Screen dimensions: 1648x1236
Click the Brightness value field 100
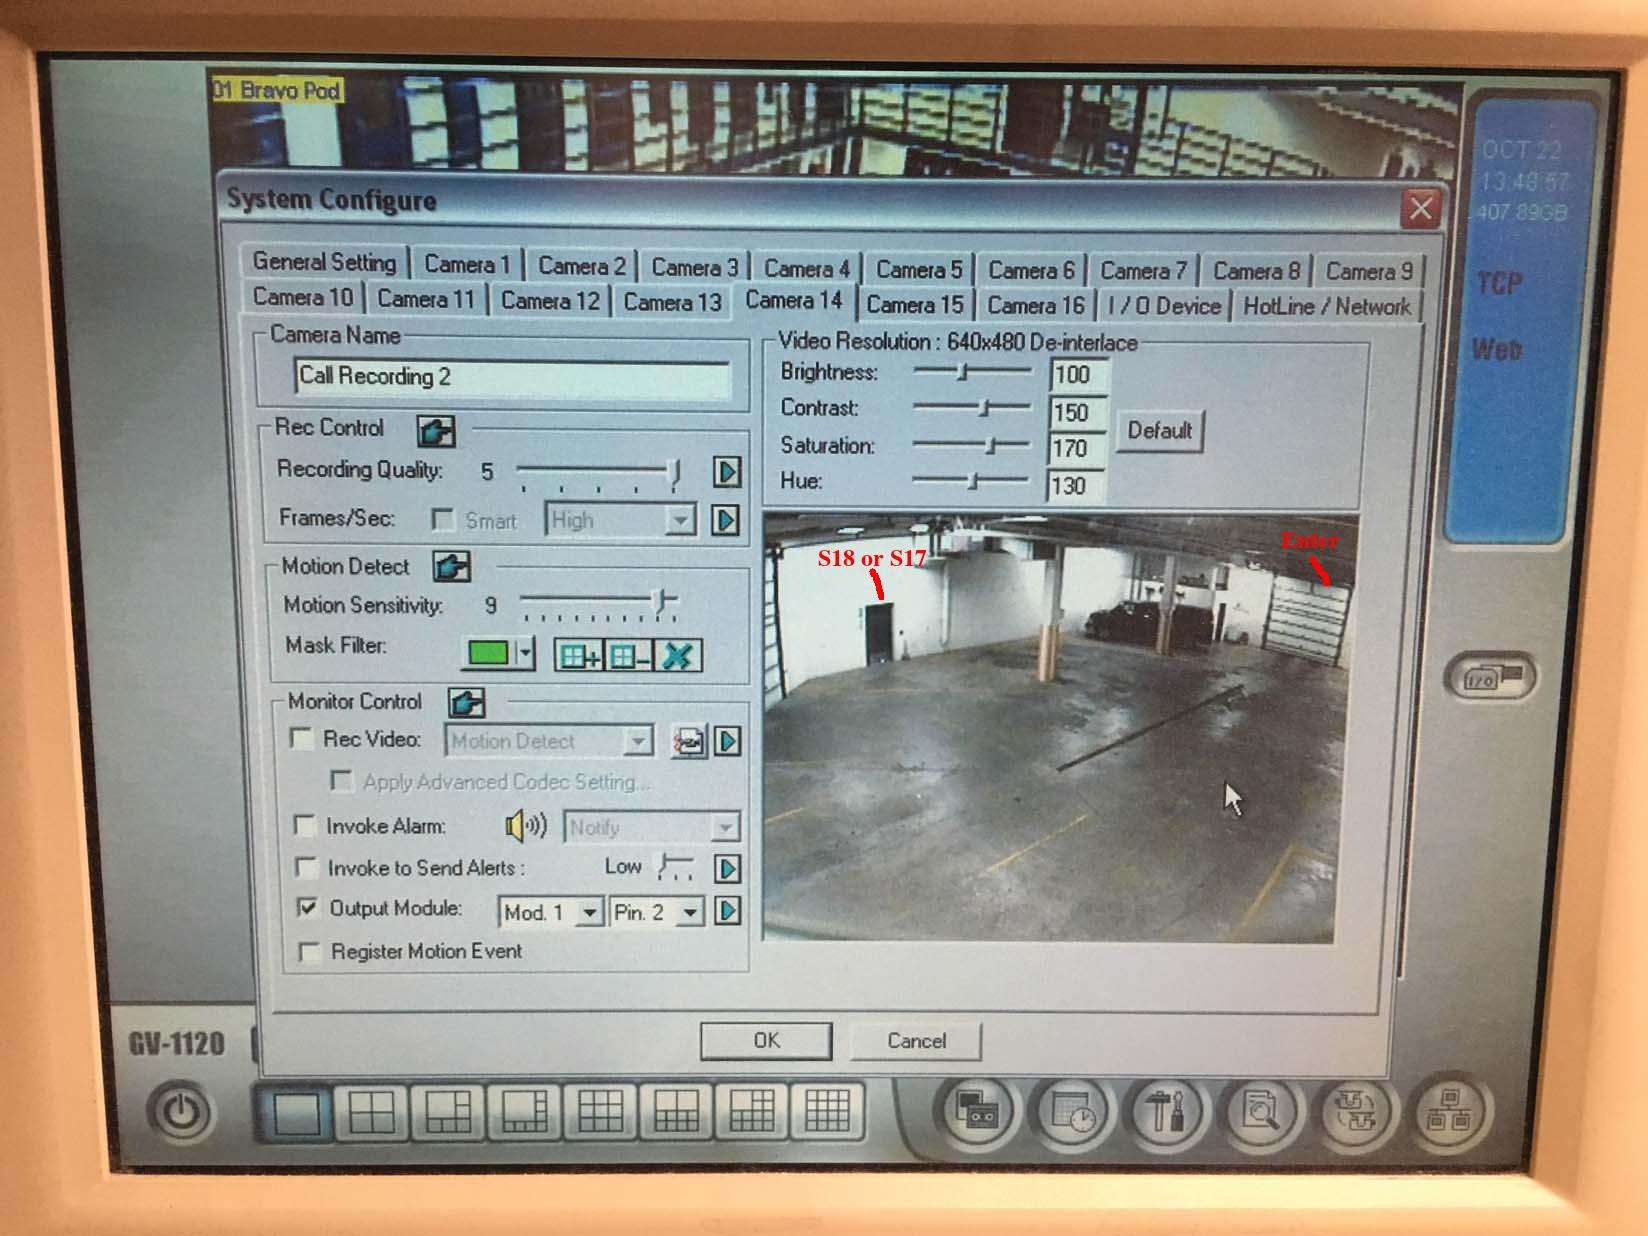pyautogui.click(x=1077, y=375)
